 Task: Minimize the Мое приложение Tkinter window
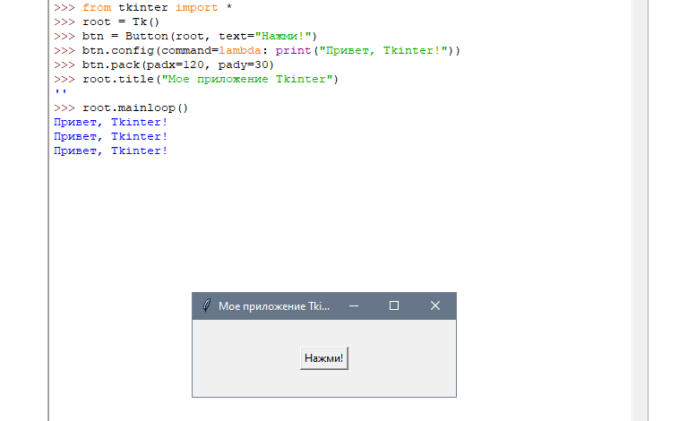click(353, 306)
